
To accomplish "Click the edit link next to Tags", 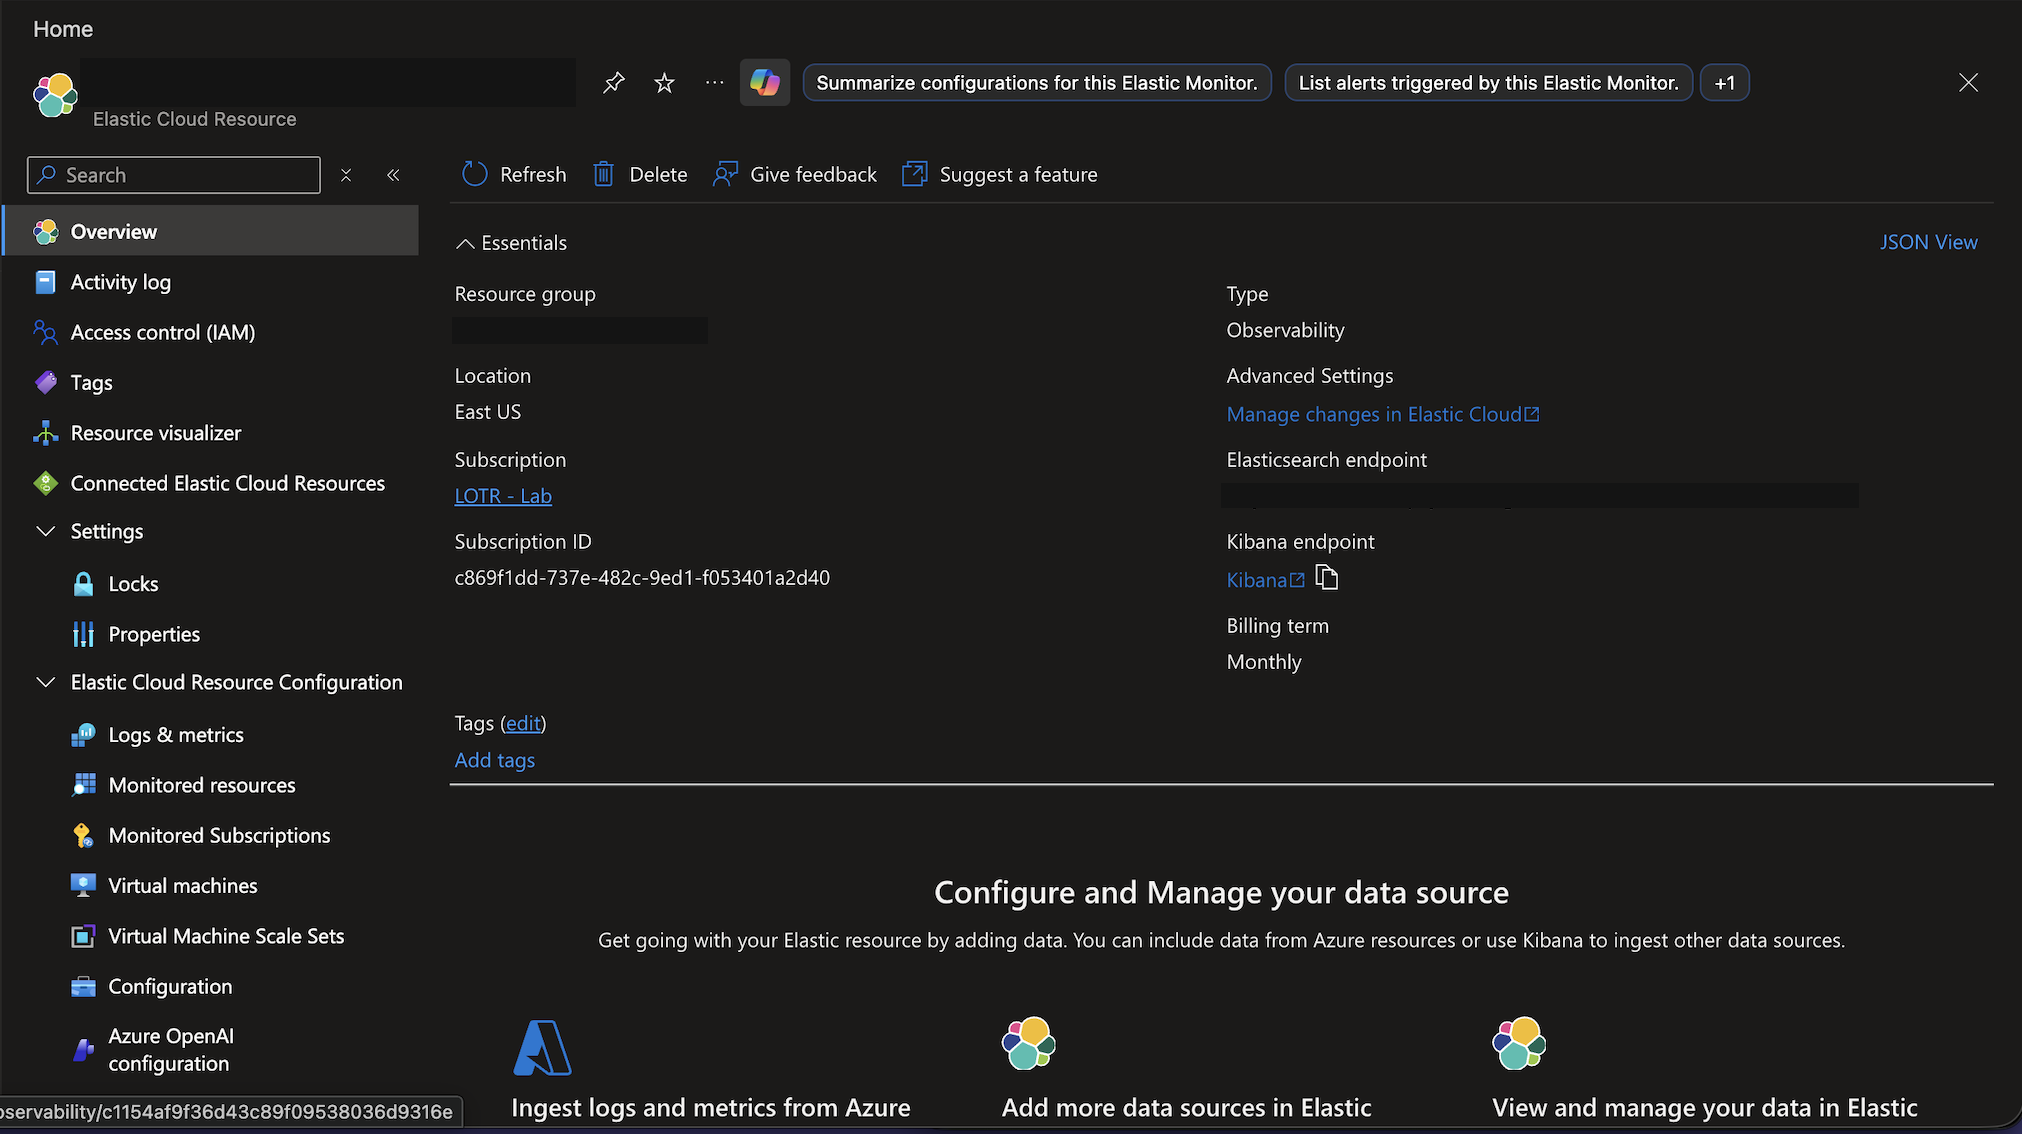I will (x=523, y=723).
